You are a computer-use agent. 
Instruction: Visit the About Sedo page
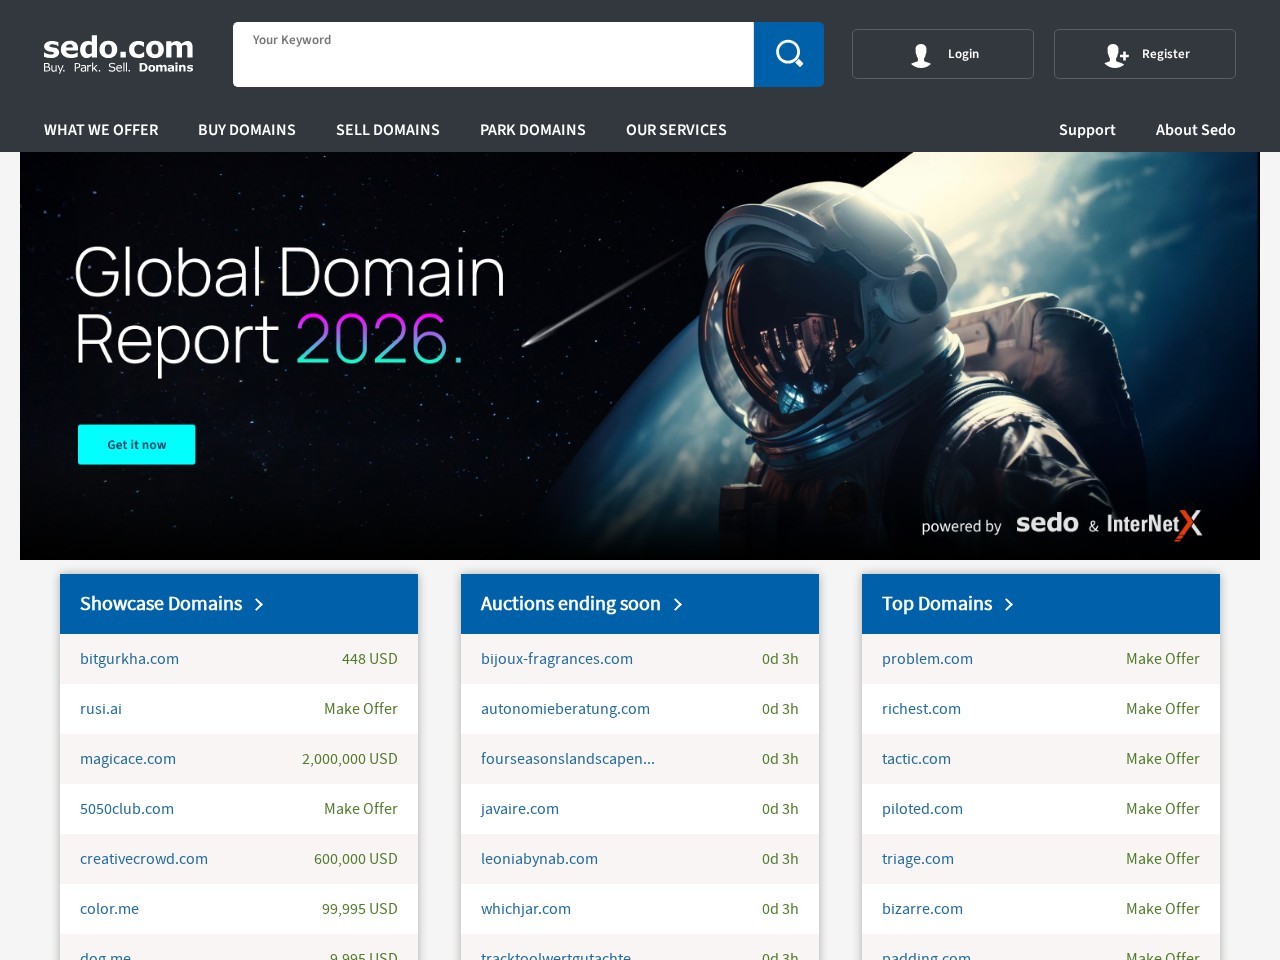1195,130
